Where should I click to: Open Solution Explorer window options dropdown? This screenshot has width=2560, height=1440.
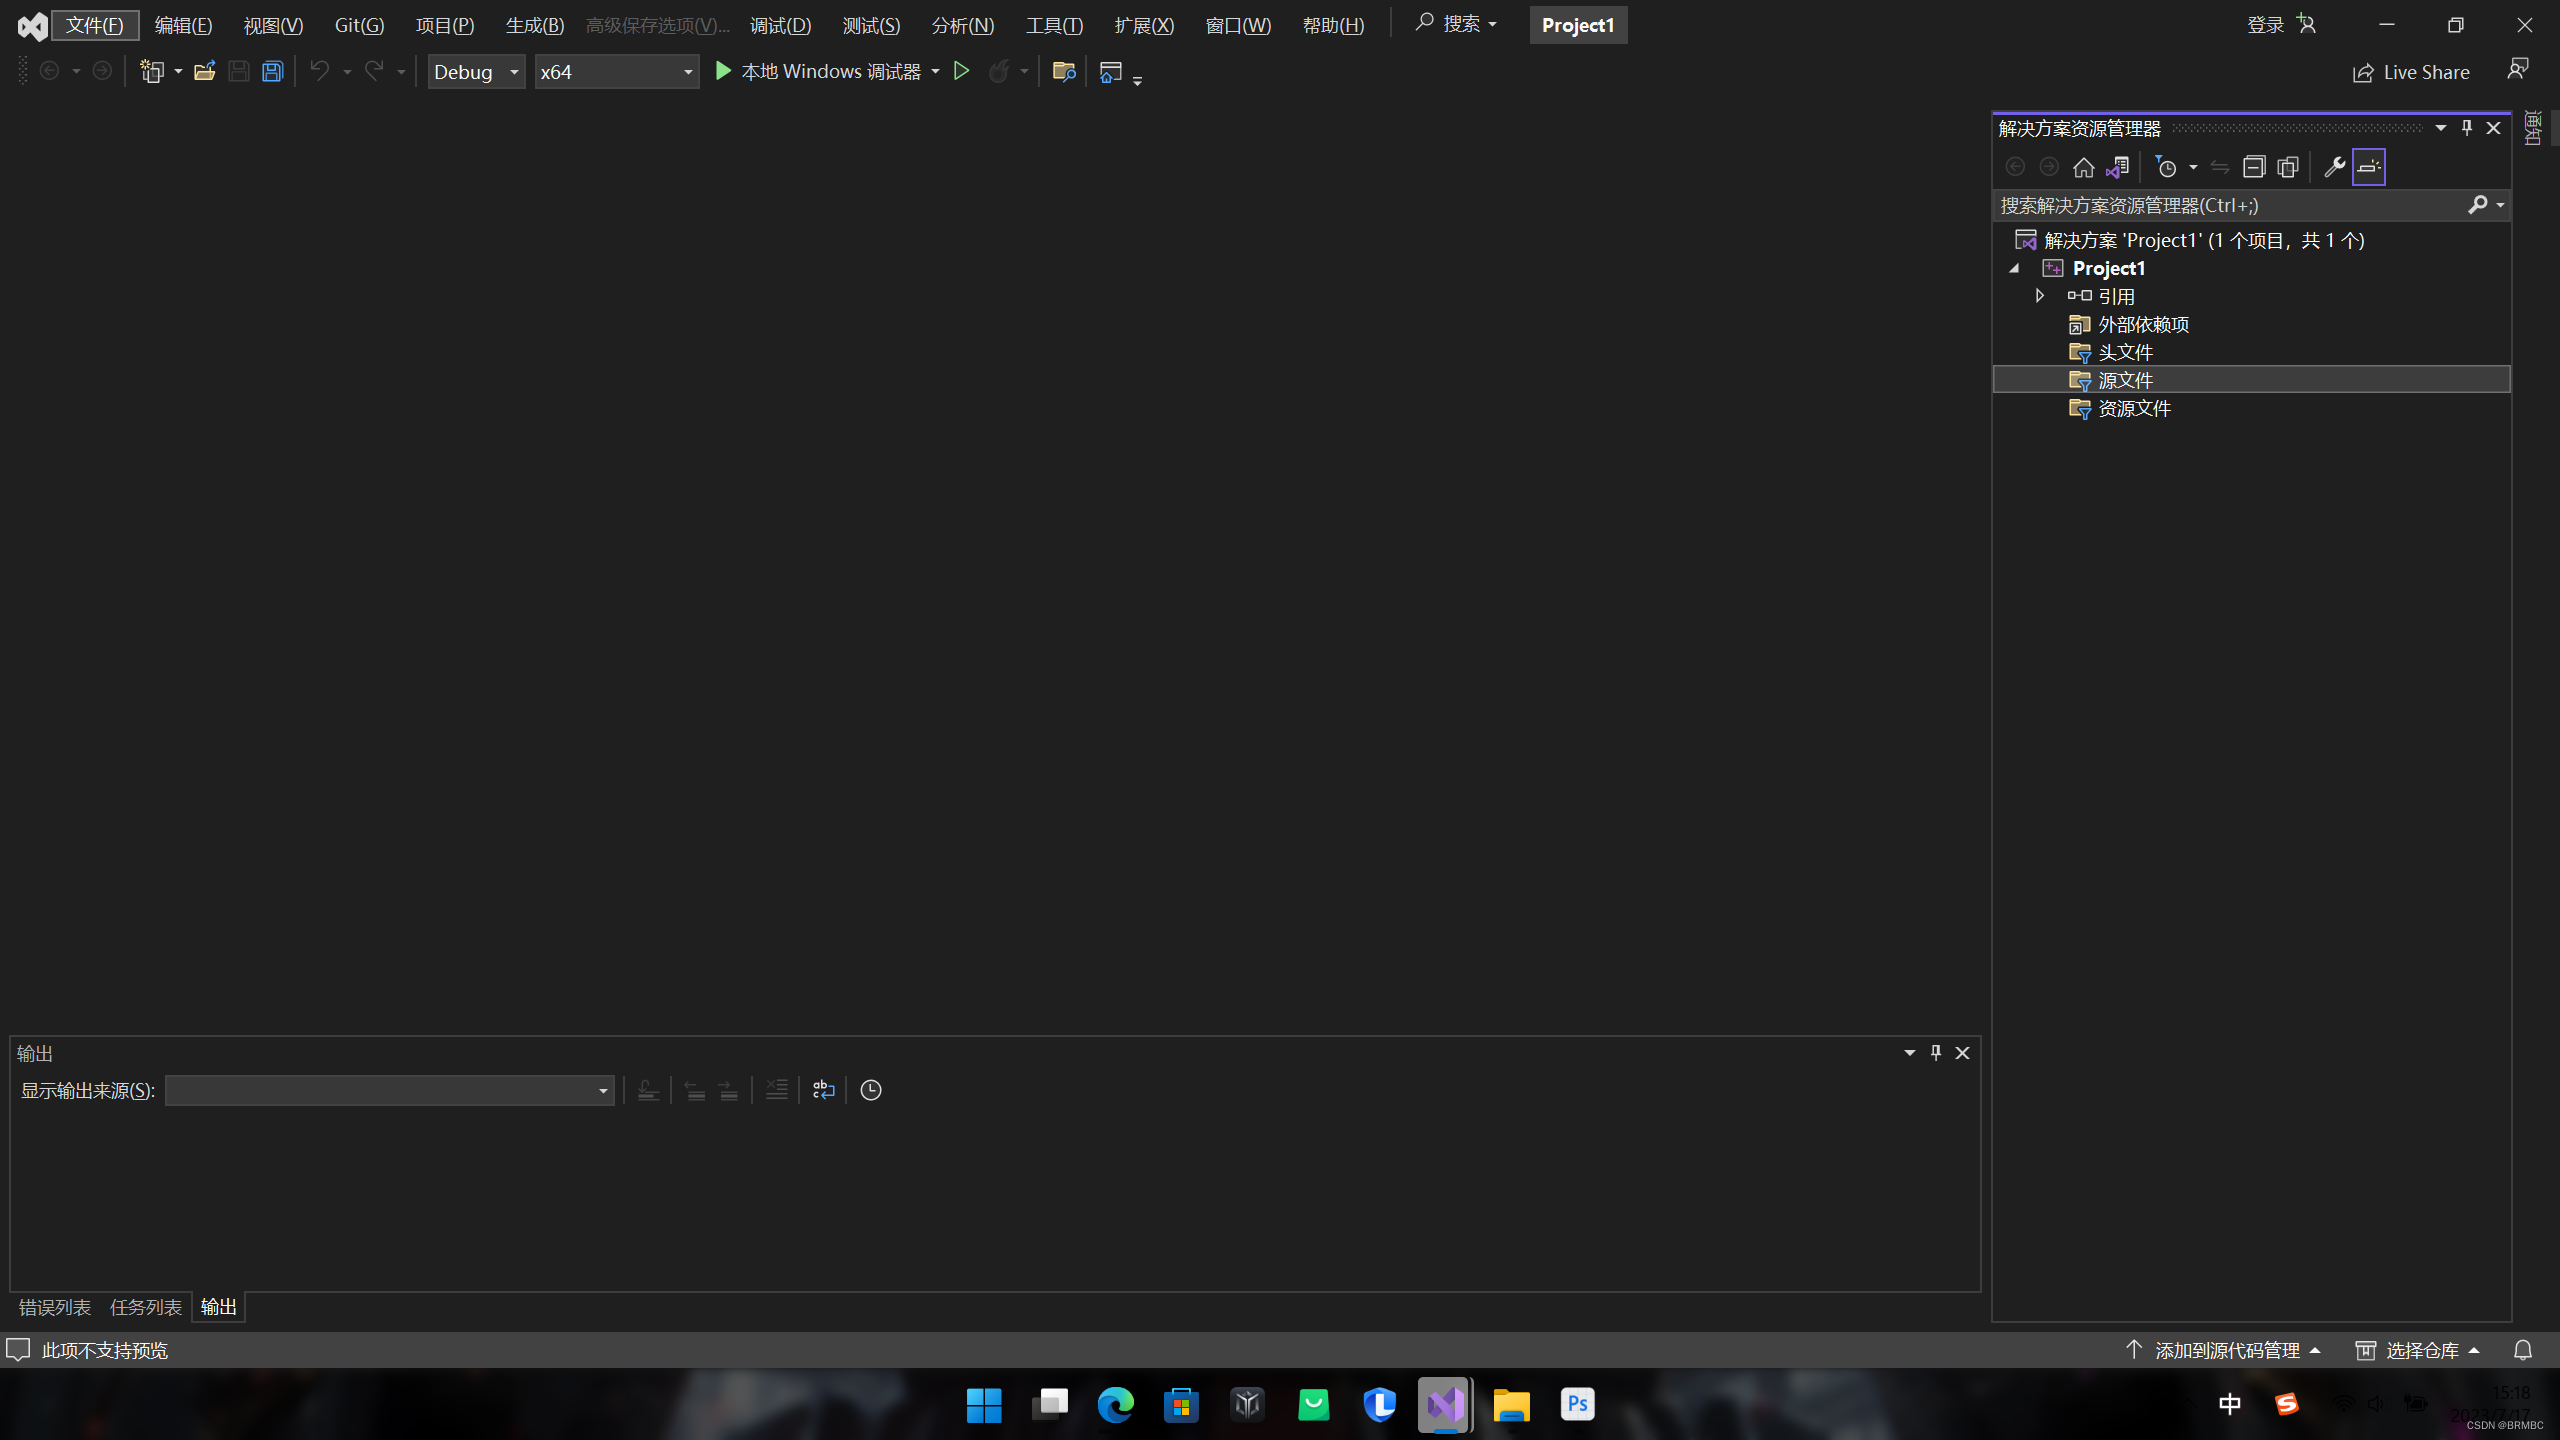[x=2441, y=128]
